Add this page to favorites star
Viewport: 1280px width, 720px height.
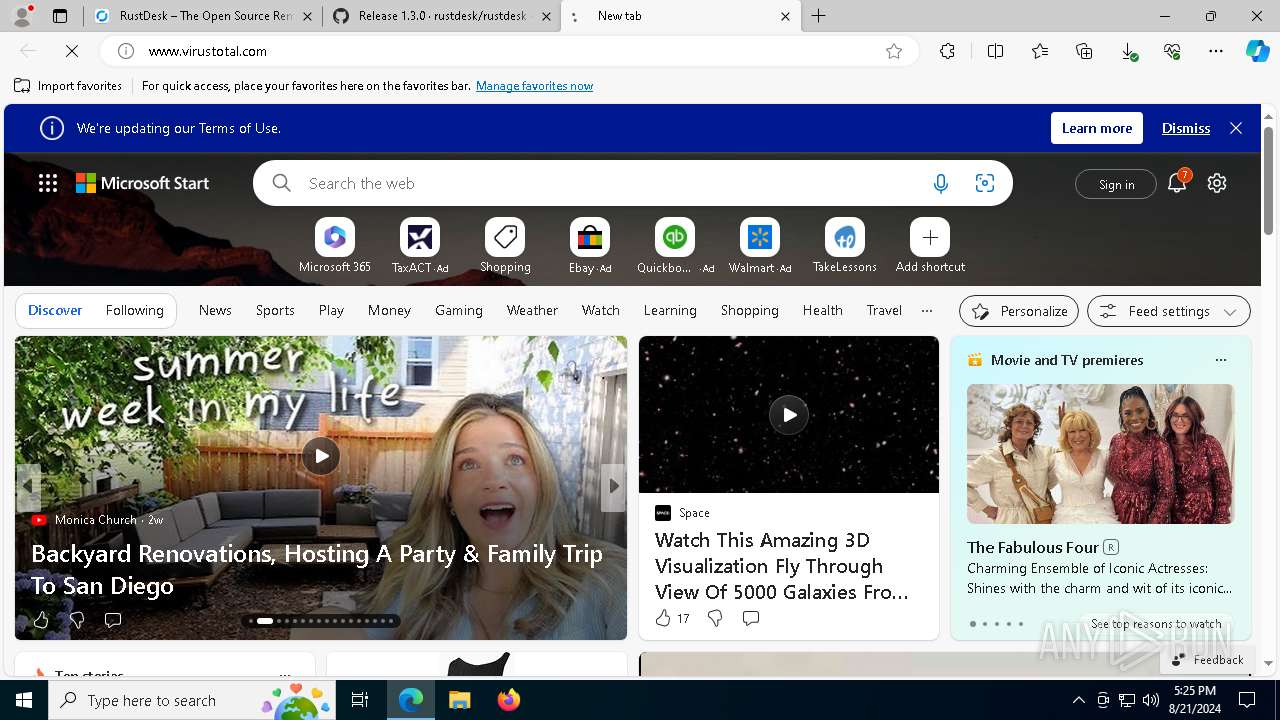[894, 51]
